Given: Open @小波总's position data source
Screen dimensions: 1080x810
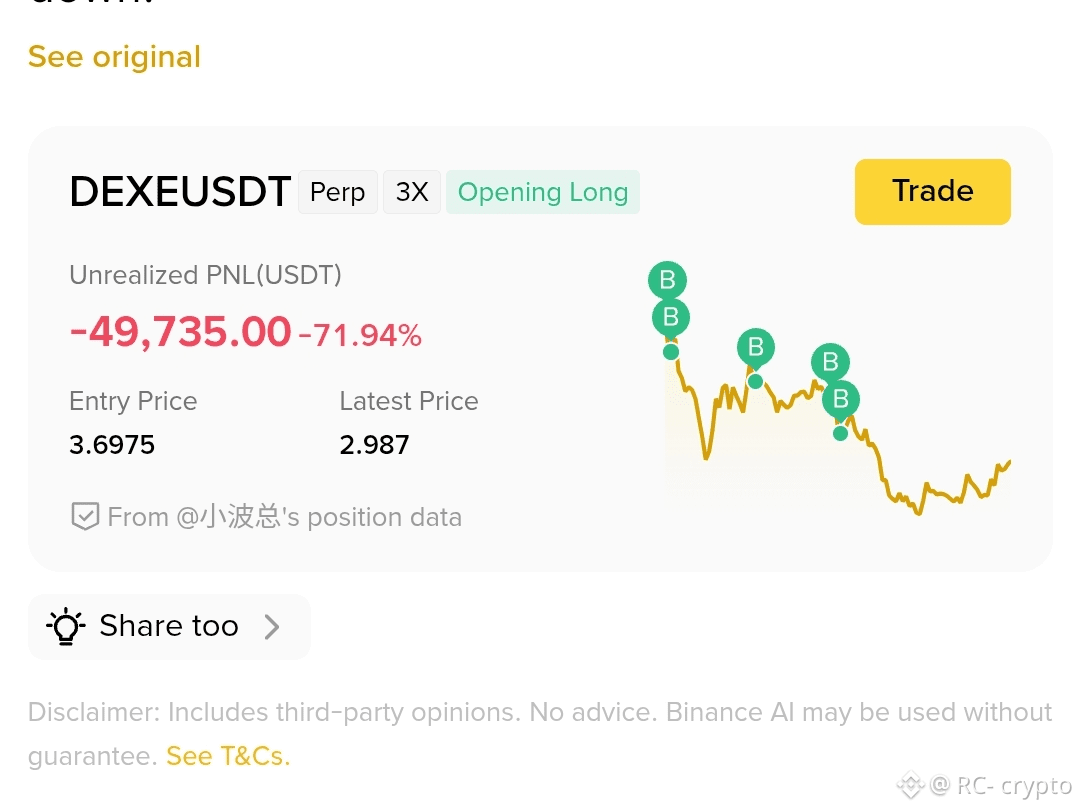Looking at the screenshot, I should pos(284,517).
